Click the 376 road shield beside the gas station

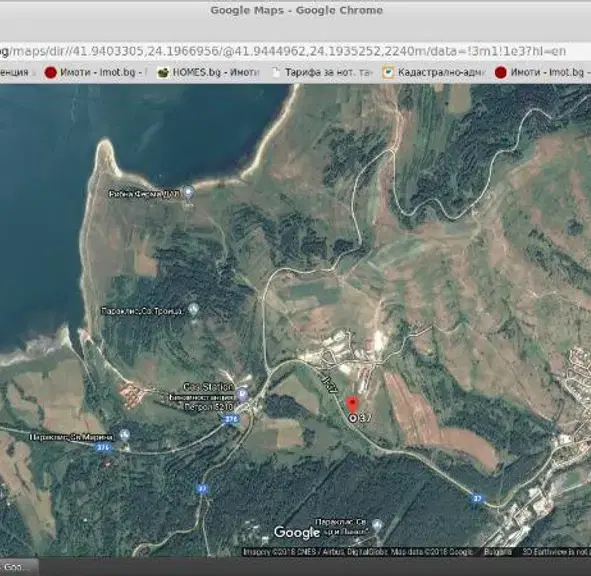(231, 419)
